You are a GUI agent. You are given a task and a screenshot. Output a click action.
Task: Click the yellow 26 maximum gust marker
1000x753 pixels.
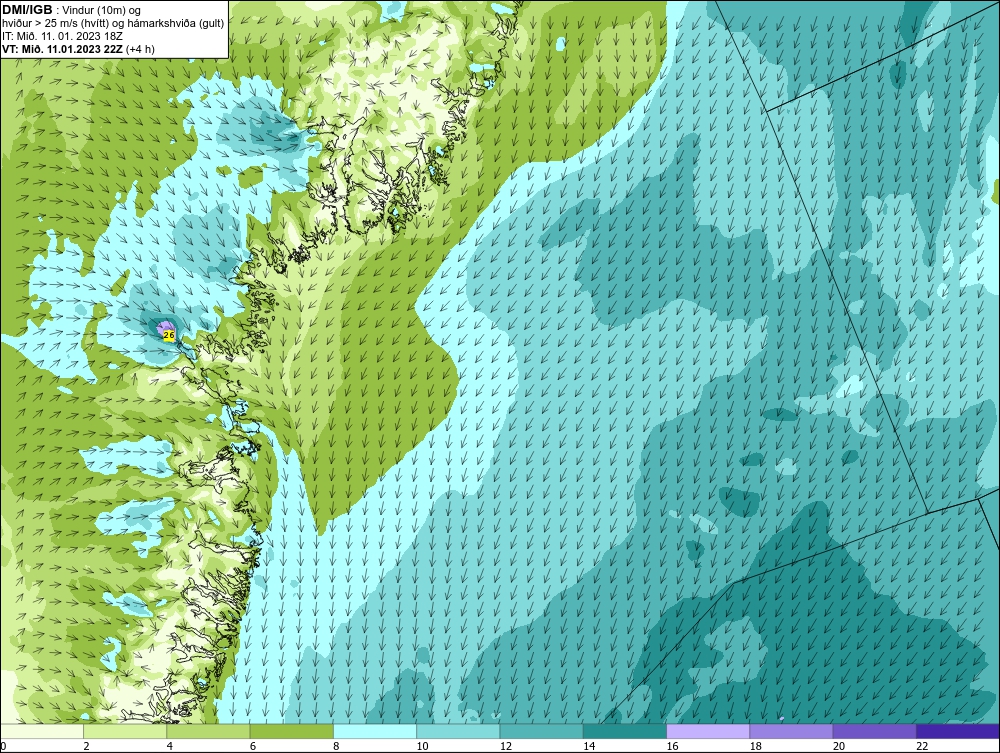tap(169, 335)
